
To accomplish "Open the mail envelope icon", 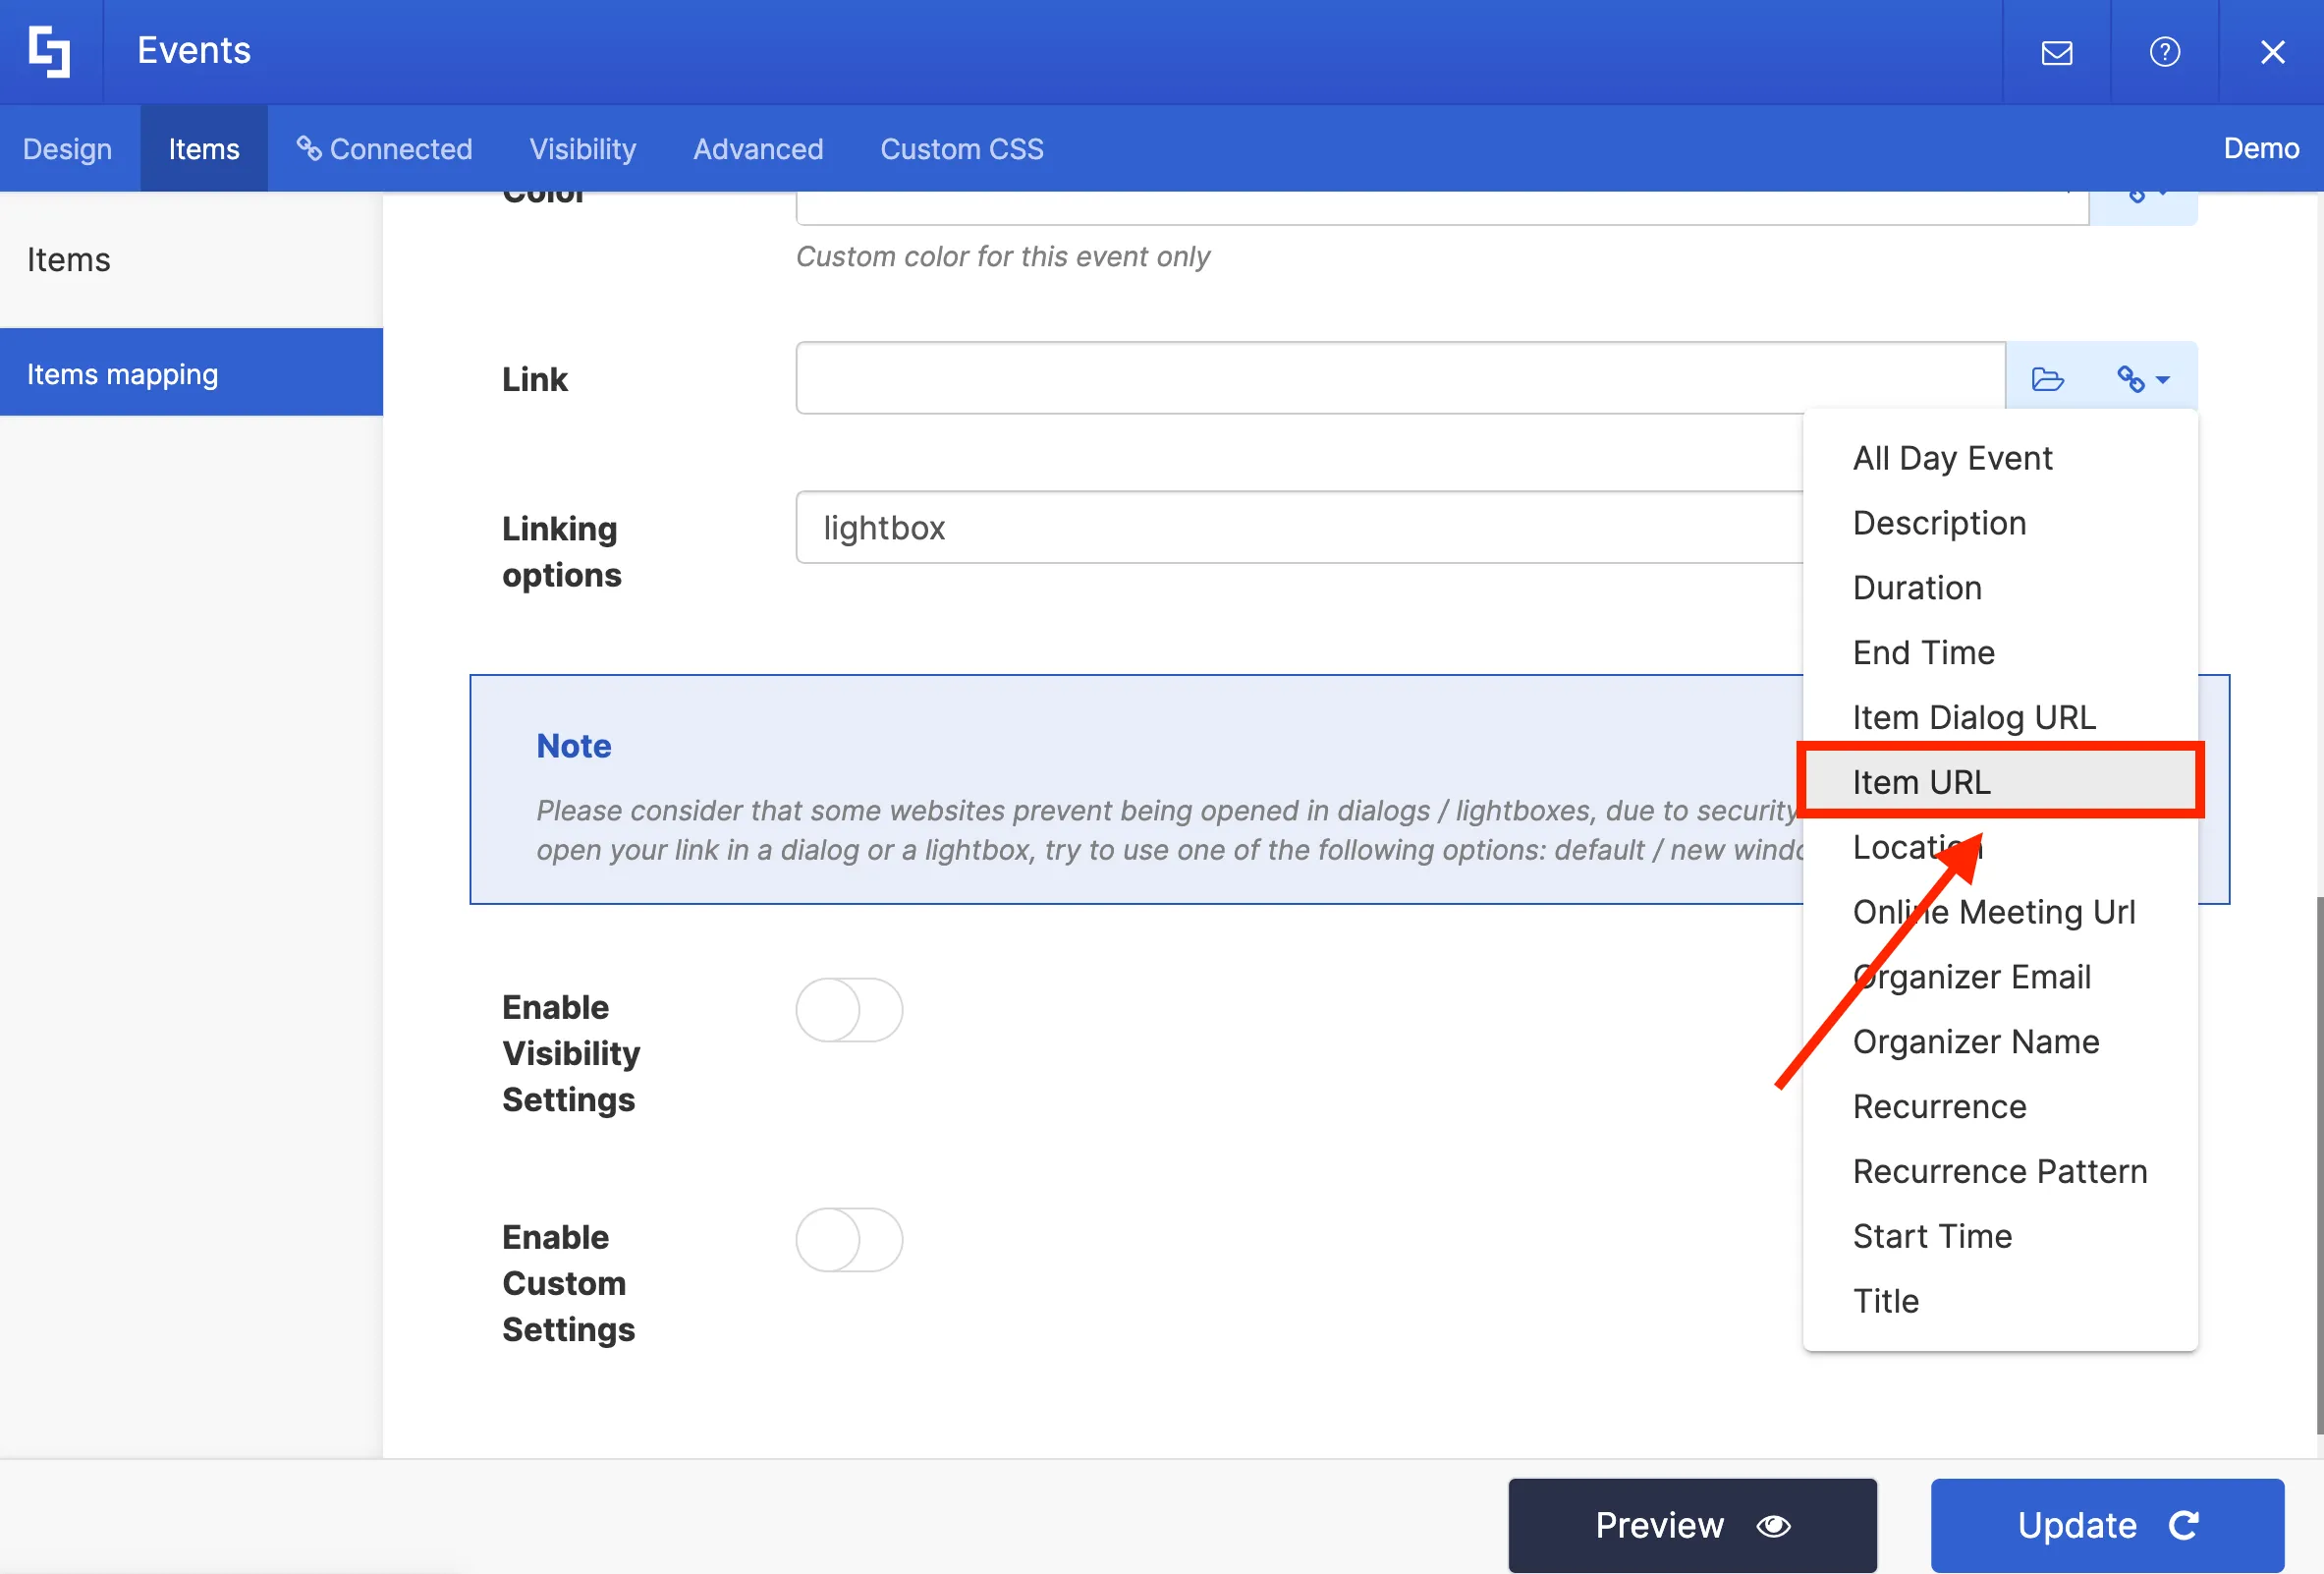I will [x=2056, y=52].
